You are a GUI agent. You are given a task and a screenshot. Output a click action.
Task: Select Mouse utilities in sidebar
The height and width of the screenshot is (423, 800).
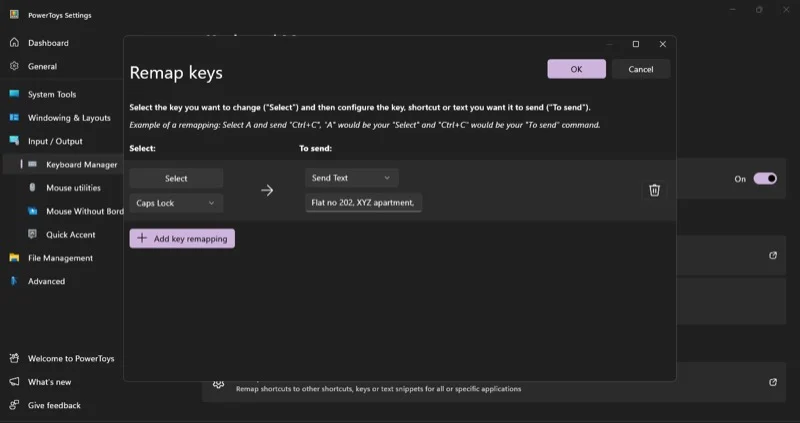73,188
